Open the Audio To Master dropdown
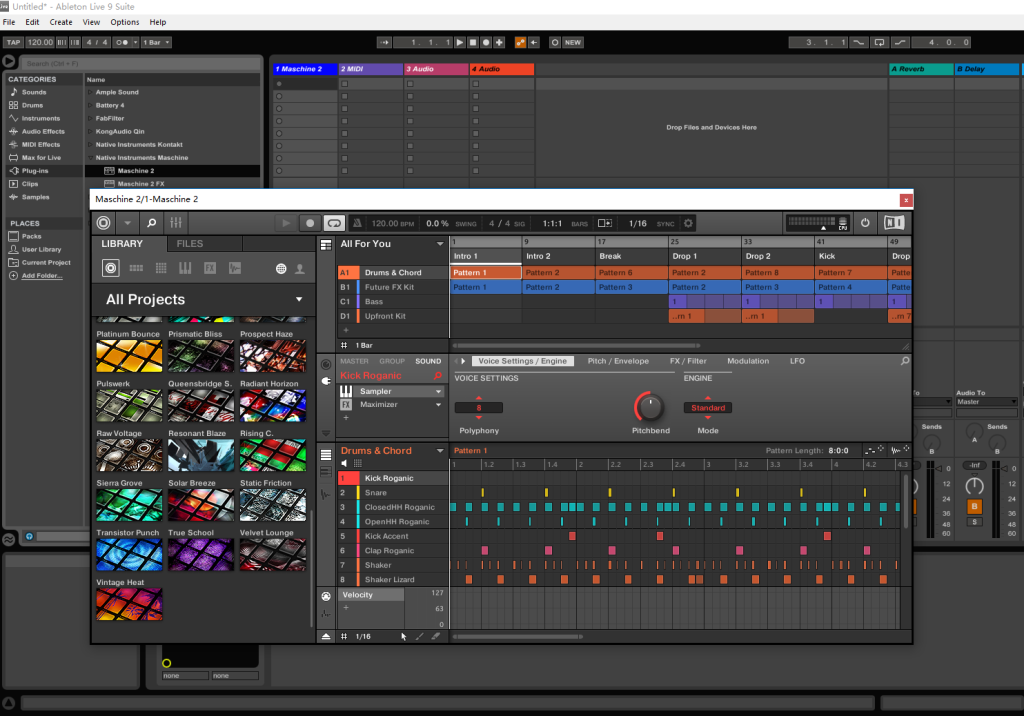1024x716 pixels. tap(986, 402)
